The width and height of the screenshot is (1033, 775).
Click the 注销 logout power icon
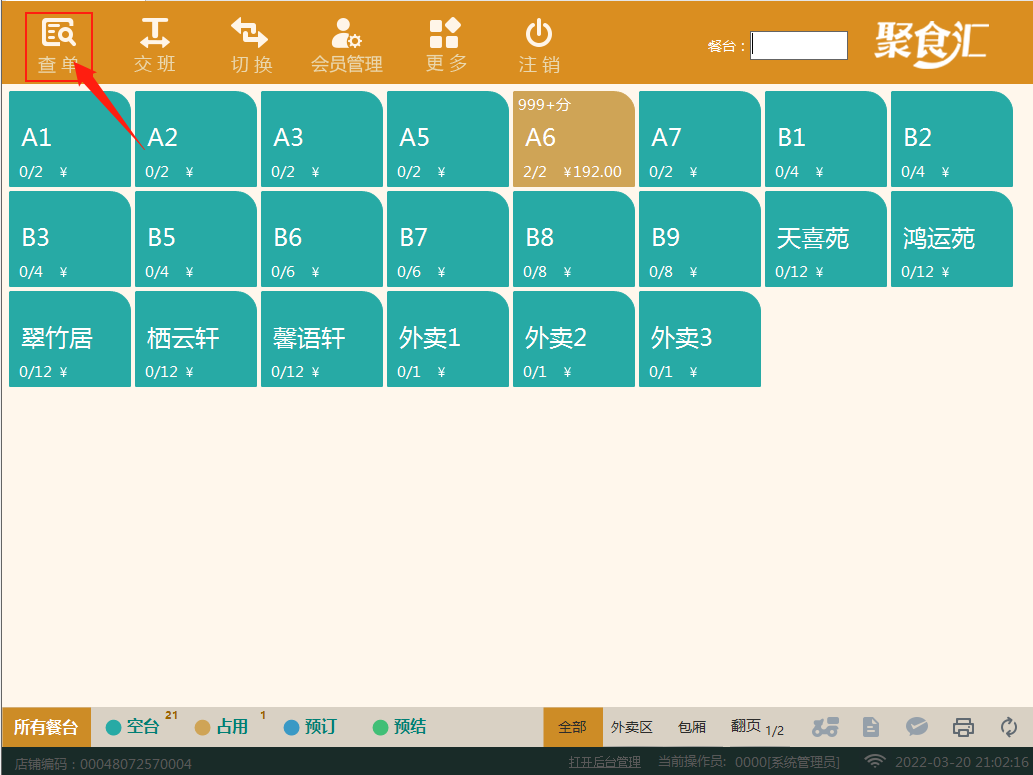tap(539, 46)
